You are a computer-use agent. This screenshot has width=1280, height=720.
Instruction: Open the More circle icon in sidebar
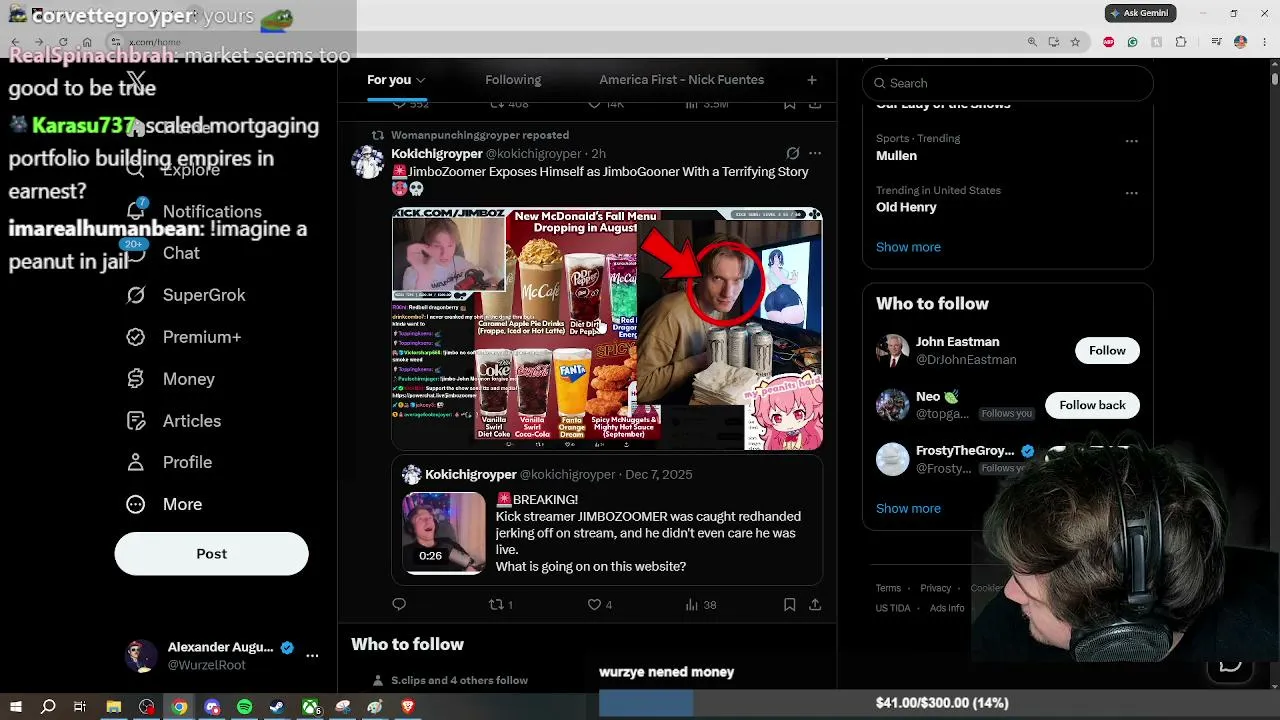pyautogui.click(x=136, y=504)
